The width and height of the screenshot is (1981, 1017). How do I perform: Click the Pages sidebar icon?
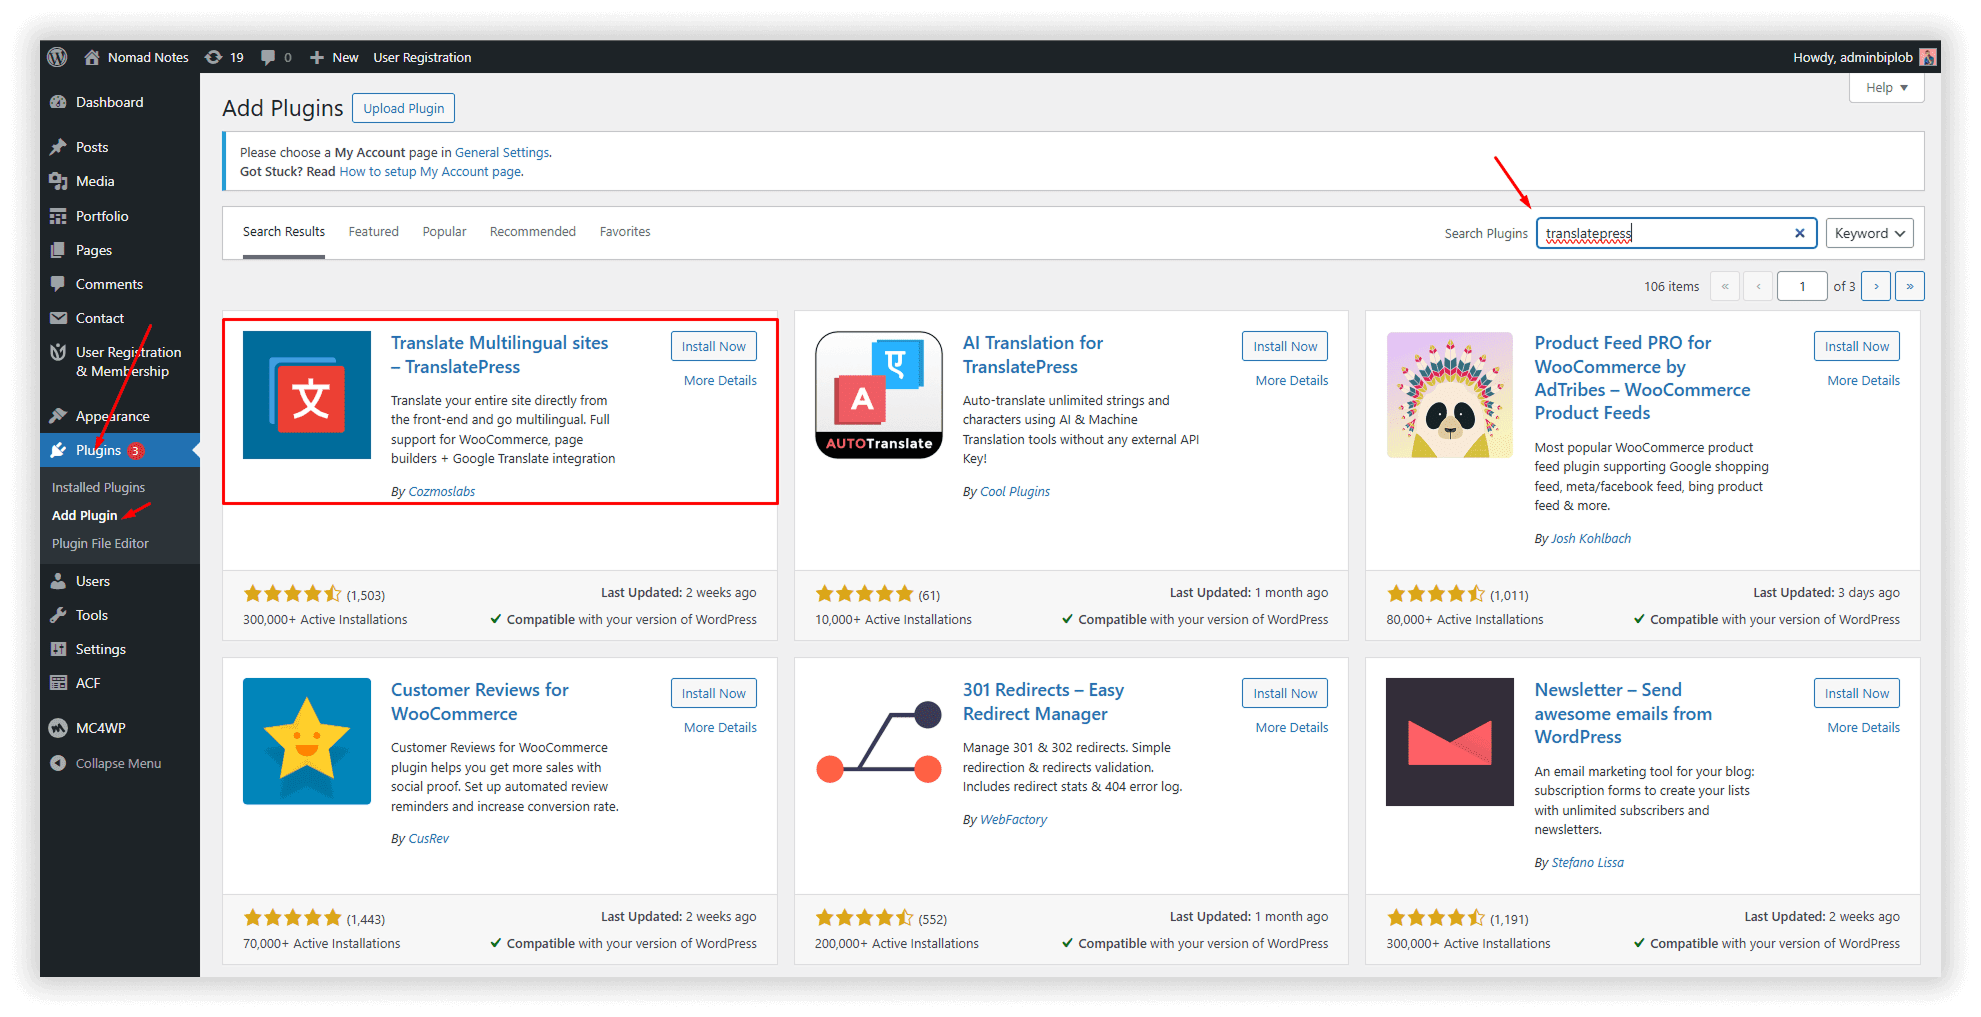point(58,250)
